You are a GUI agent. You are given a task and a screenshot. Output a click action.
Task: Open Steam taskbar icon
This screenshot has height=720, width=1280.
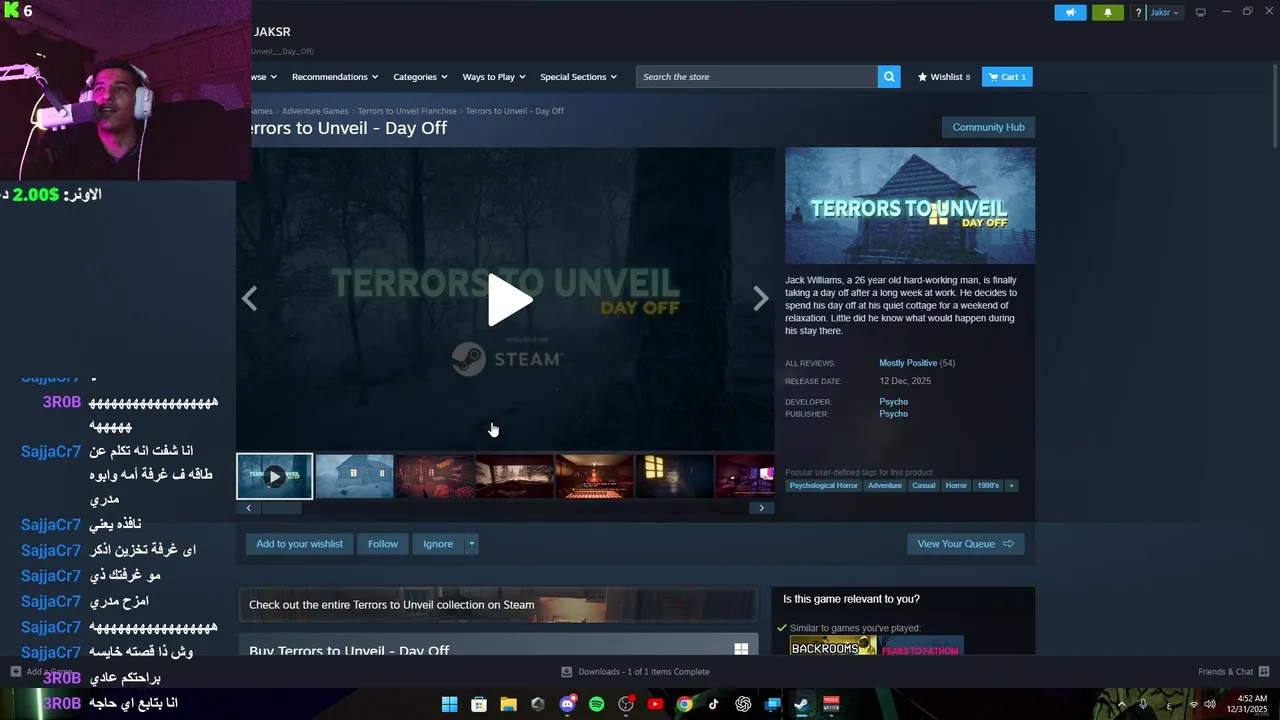[801, 704]
